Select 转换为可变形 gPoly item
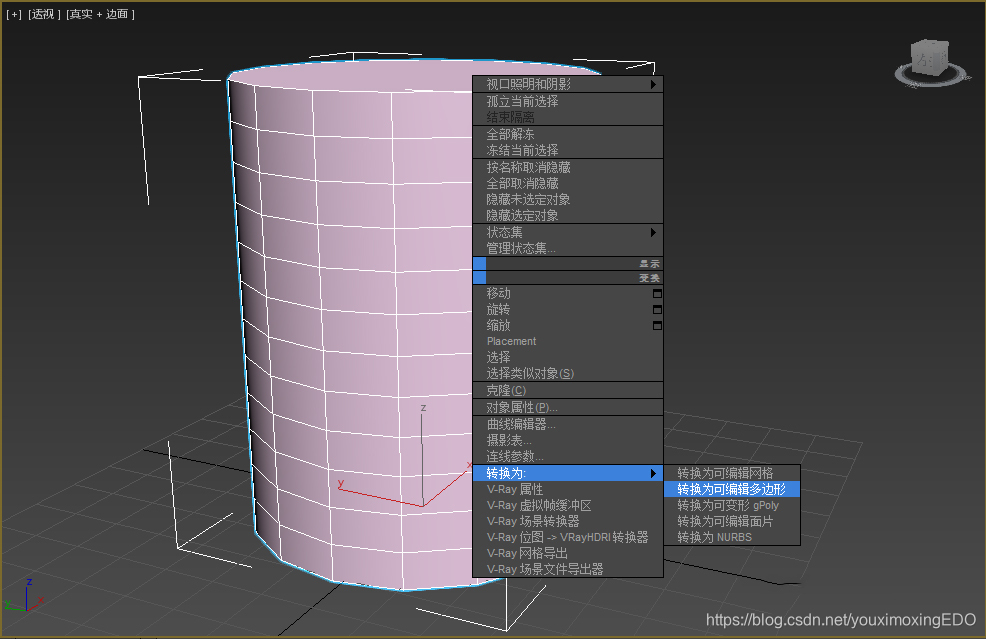Image resolution: width=986 pixels, height=639 pixels. tap(732, 506)
